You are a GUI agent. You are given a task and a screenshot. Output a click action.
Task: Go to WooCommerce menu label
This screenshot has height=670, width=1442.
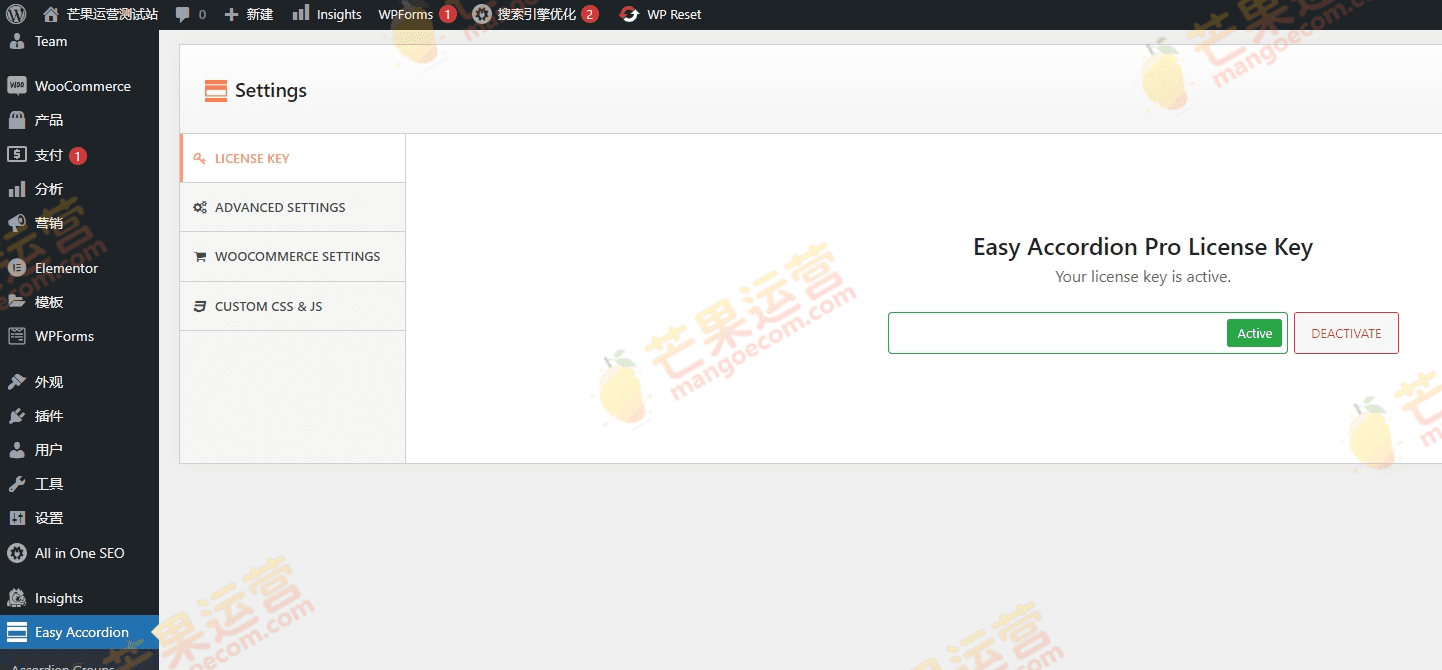point(83,86)
